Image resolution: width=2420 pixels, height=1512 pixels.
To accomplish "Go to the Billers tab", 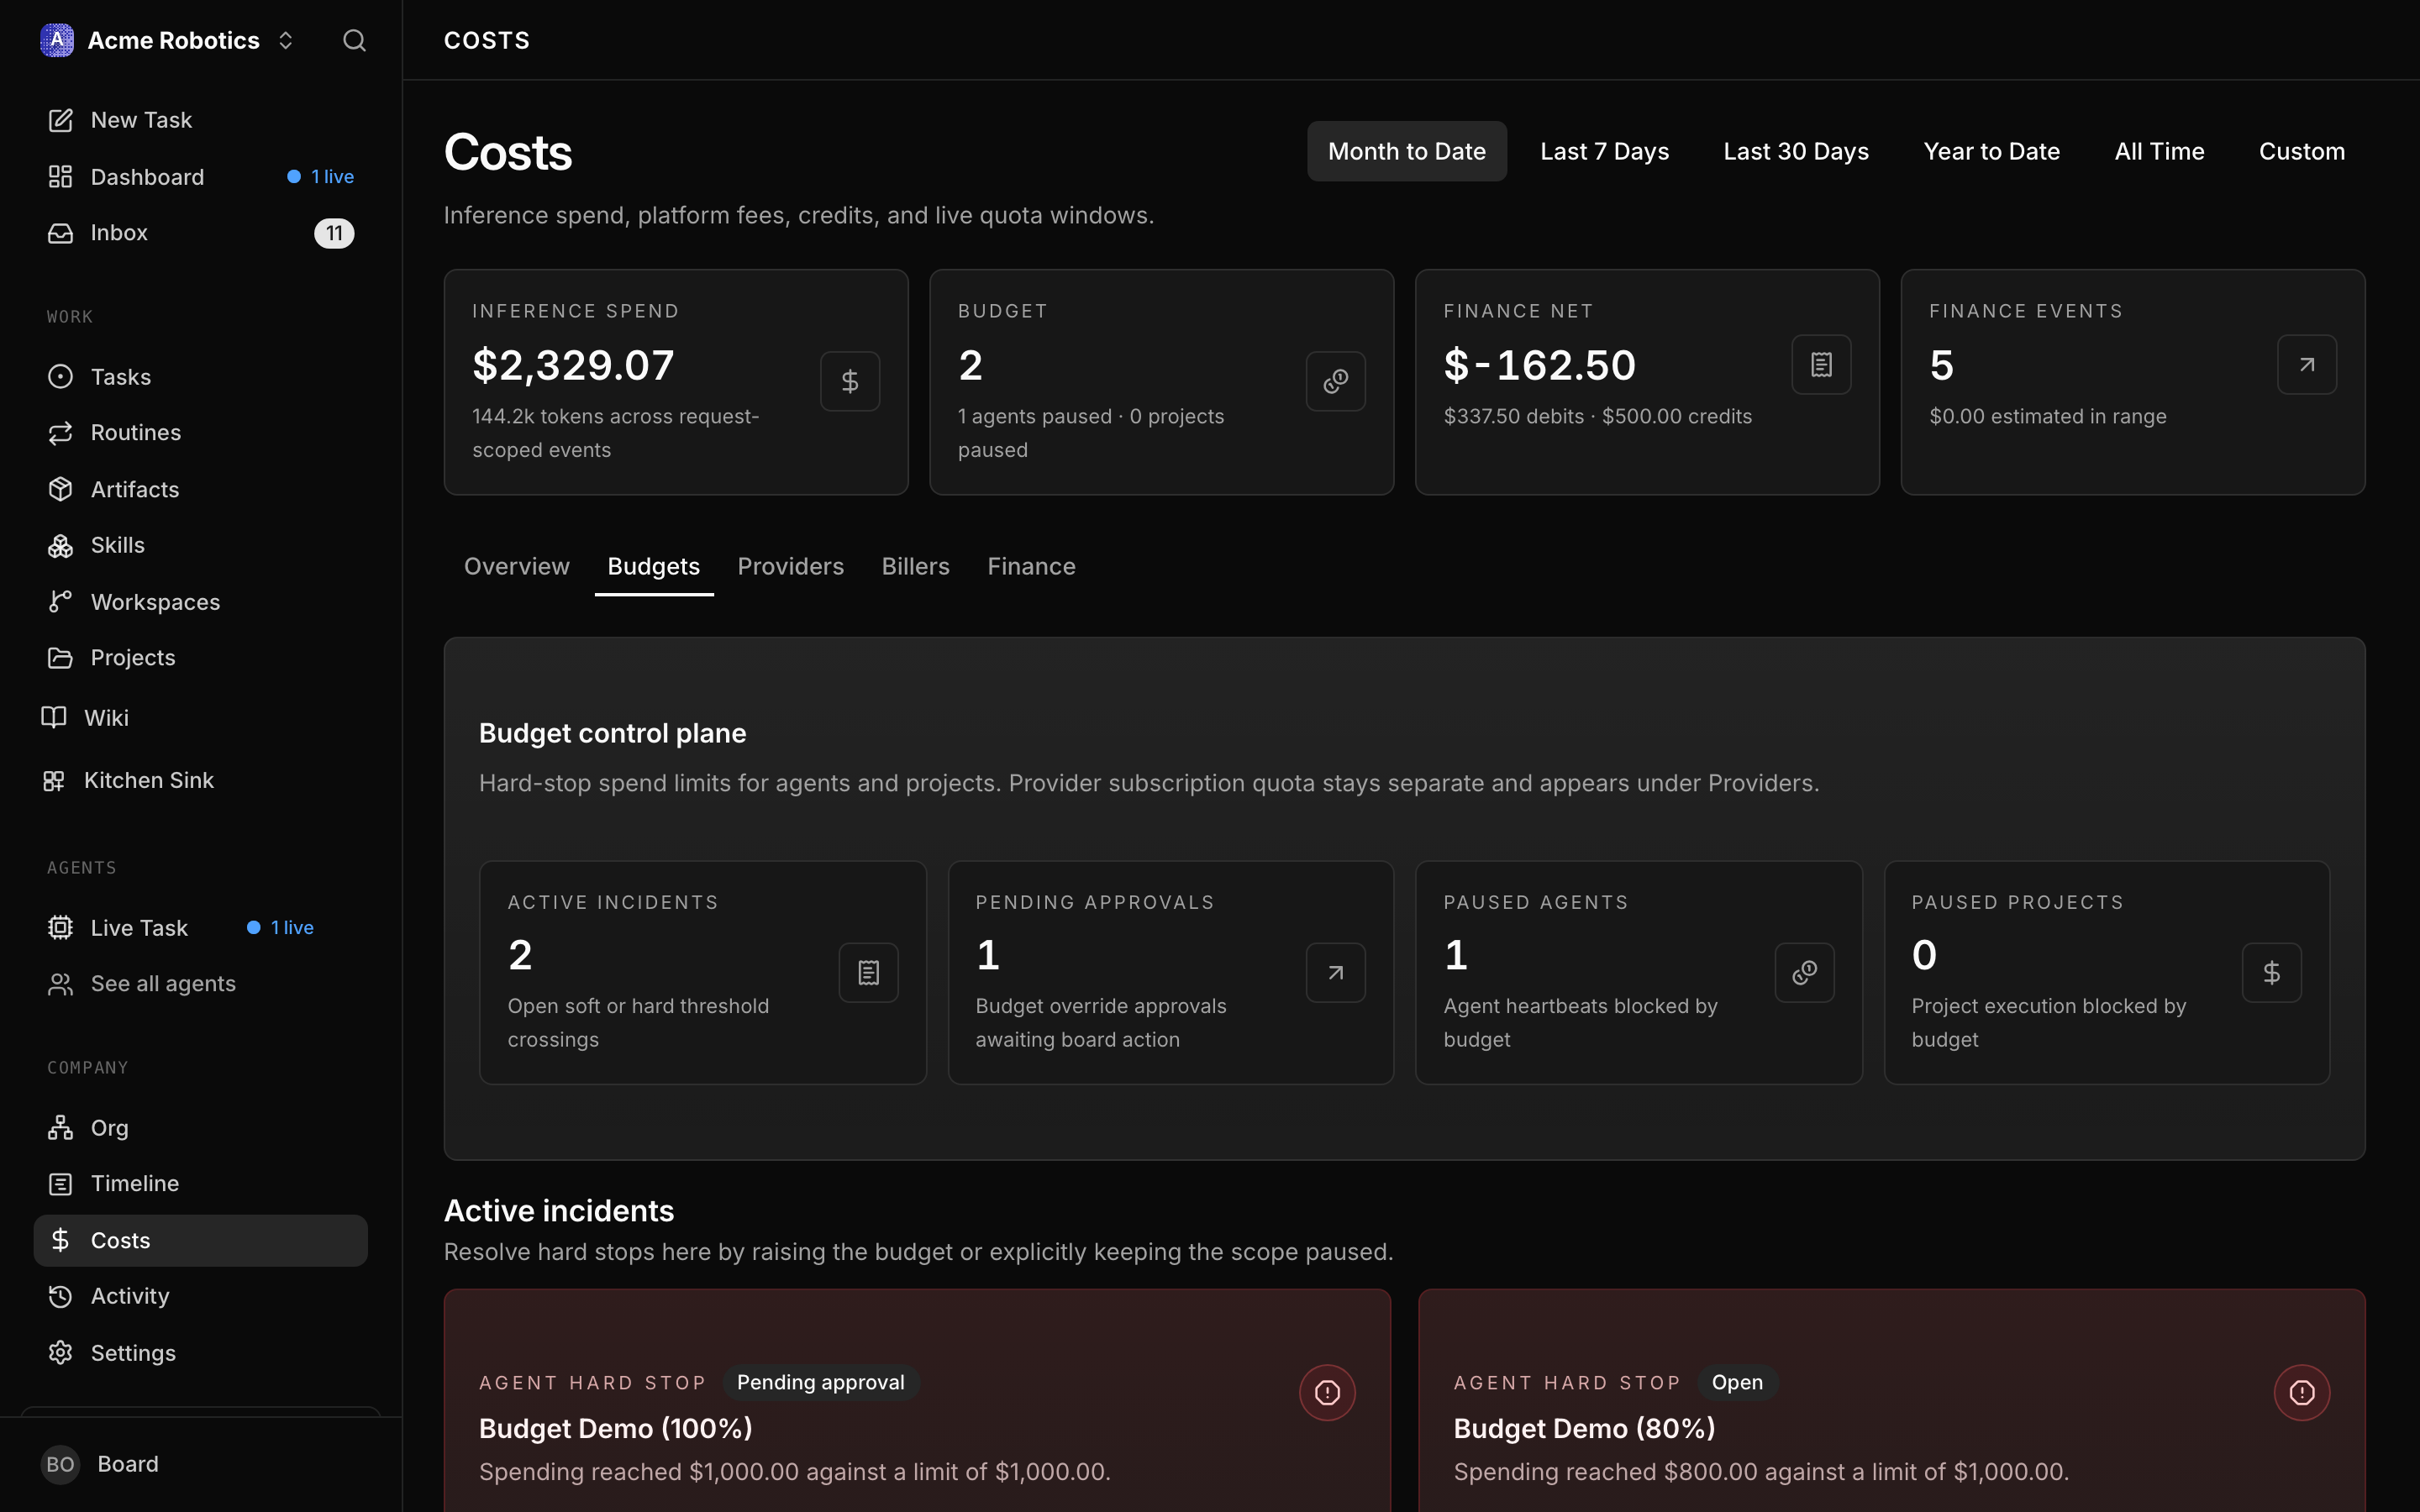I will (915, 566).
